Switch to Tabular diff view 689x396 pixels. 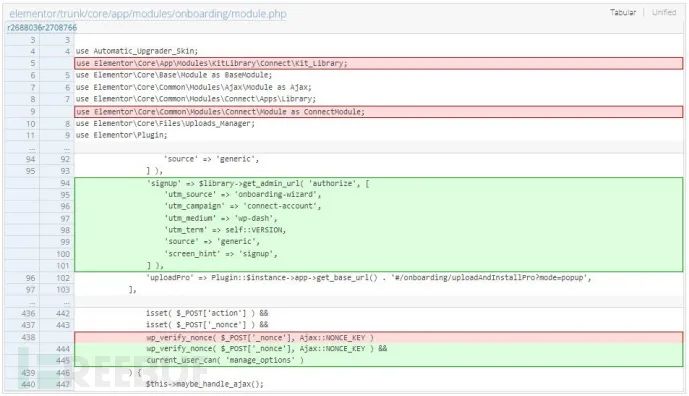[x=623, y=12]
